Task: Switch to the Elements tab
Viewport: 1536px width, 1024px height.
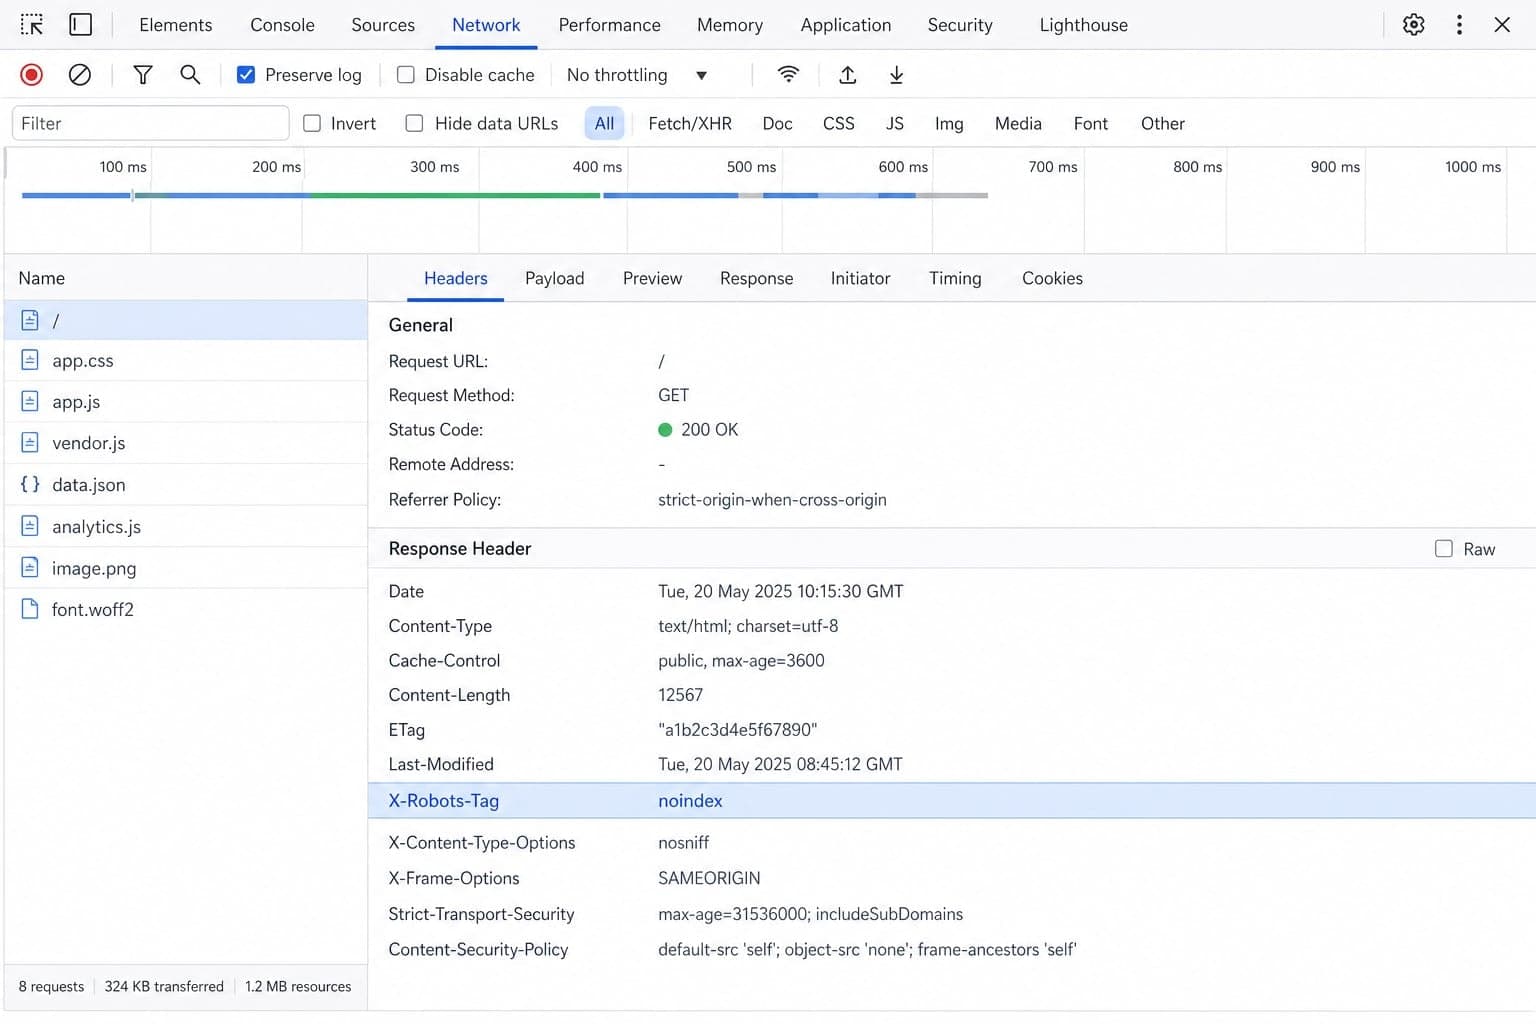Action: pos(176,25)
